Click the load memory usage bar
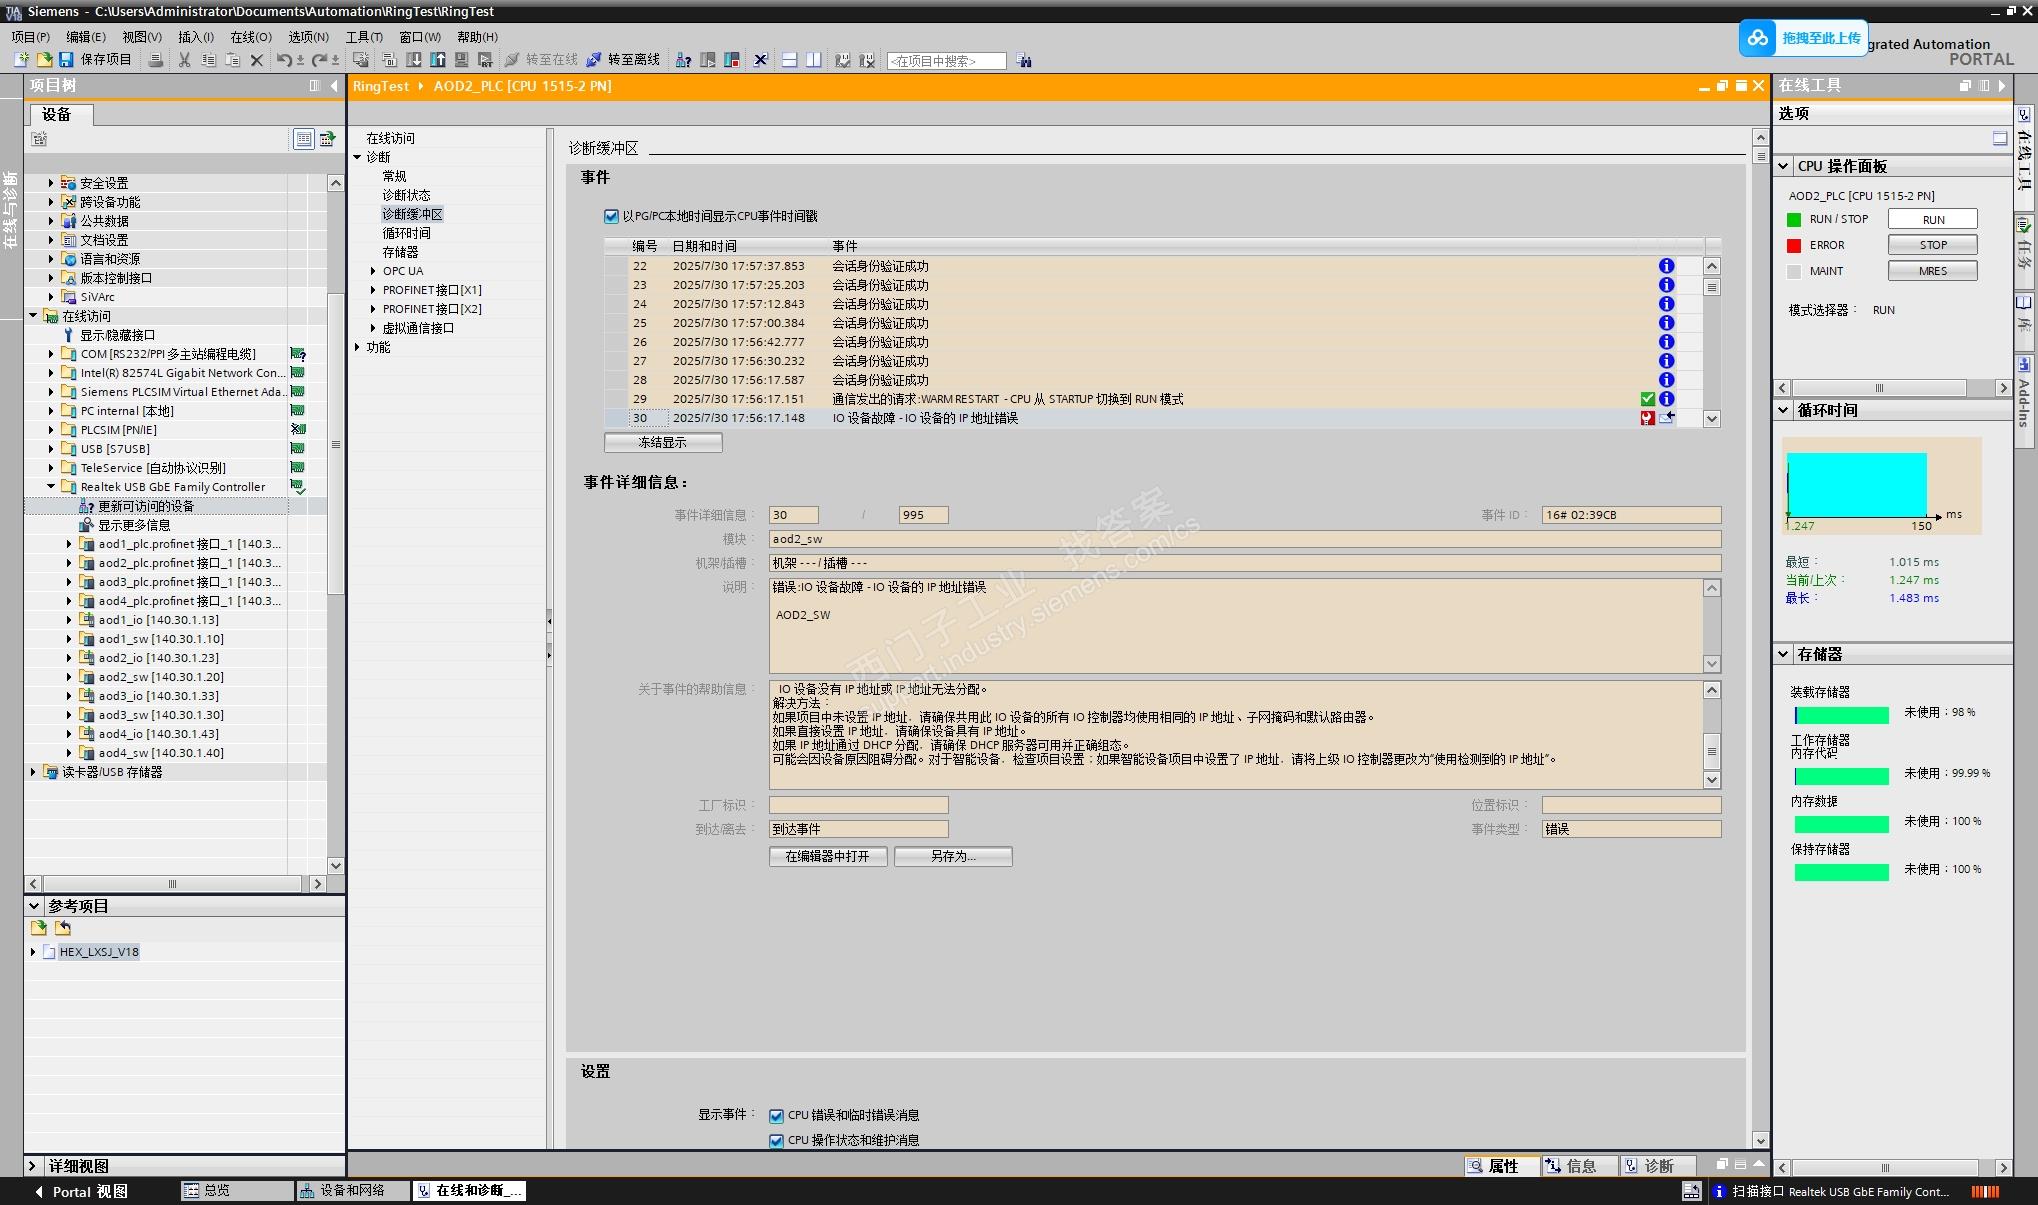This screenshot has height=1205, width=2038. (x=1841, y=715)
